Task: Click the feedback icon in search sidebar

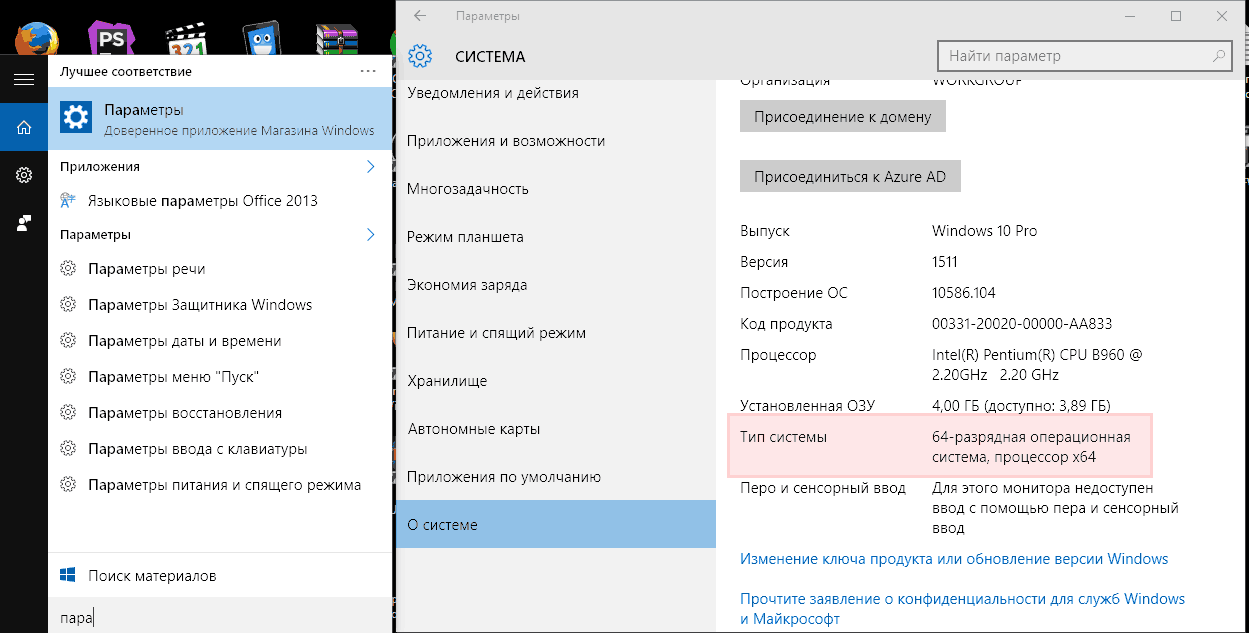Action: (x=24, y=223)
